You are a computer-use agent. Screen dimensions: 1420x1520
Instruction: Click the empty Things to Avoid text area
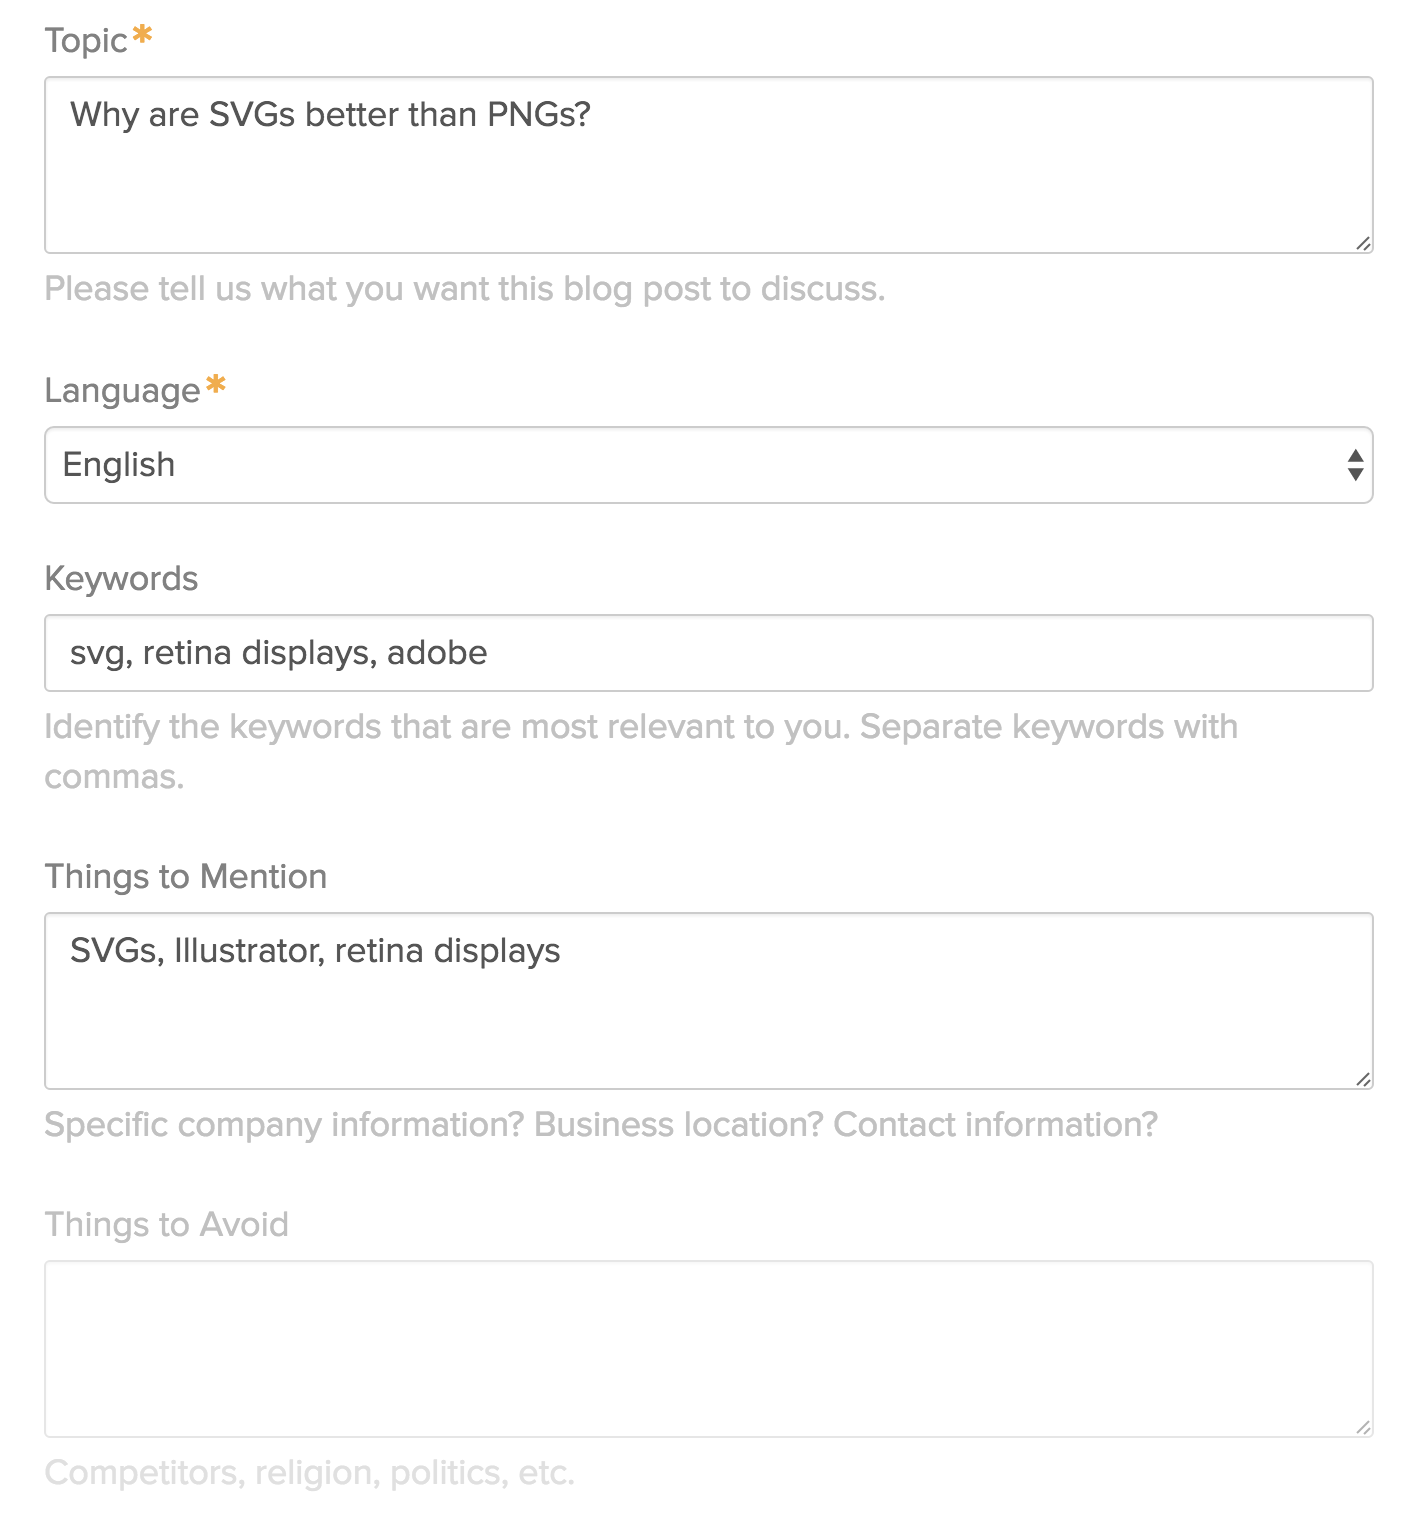708,1349
